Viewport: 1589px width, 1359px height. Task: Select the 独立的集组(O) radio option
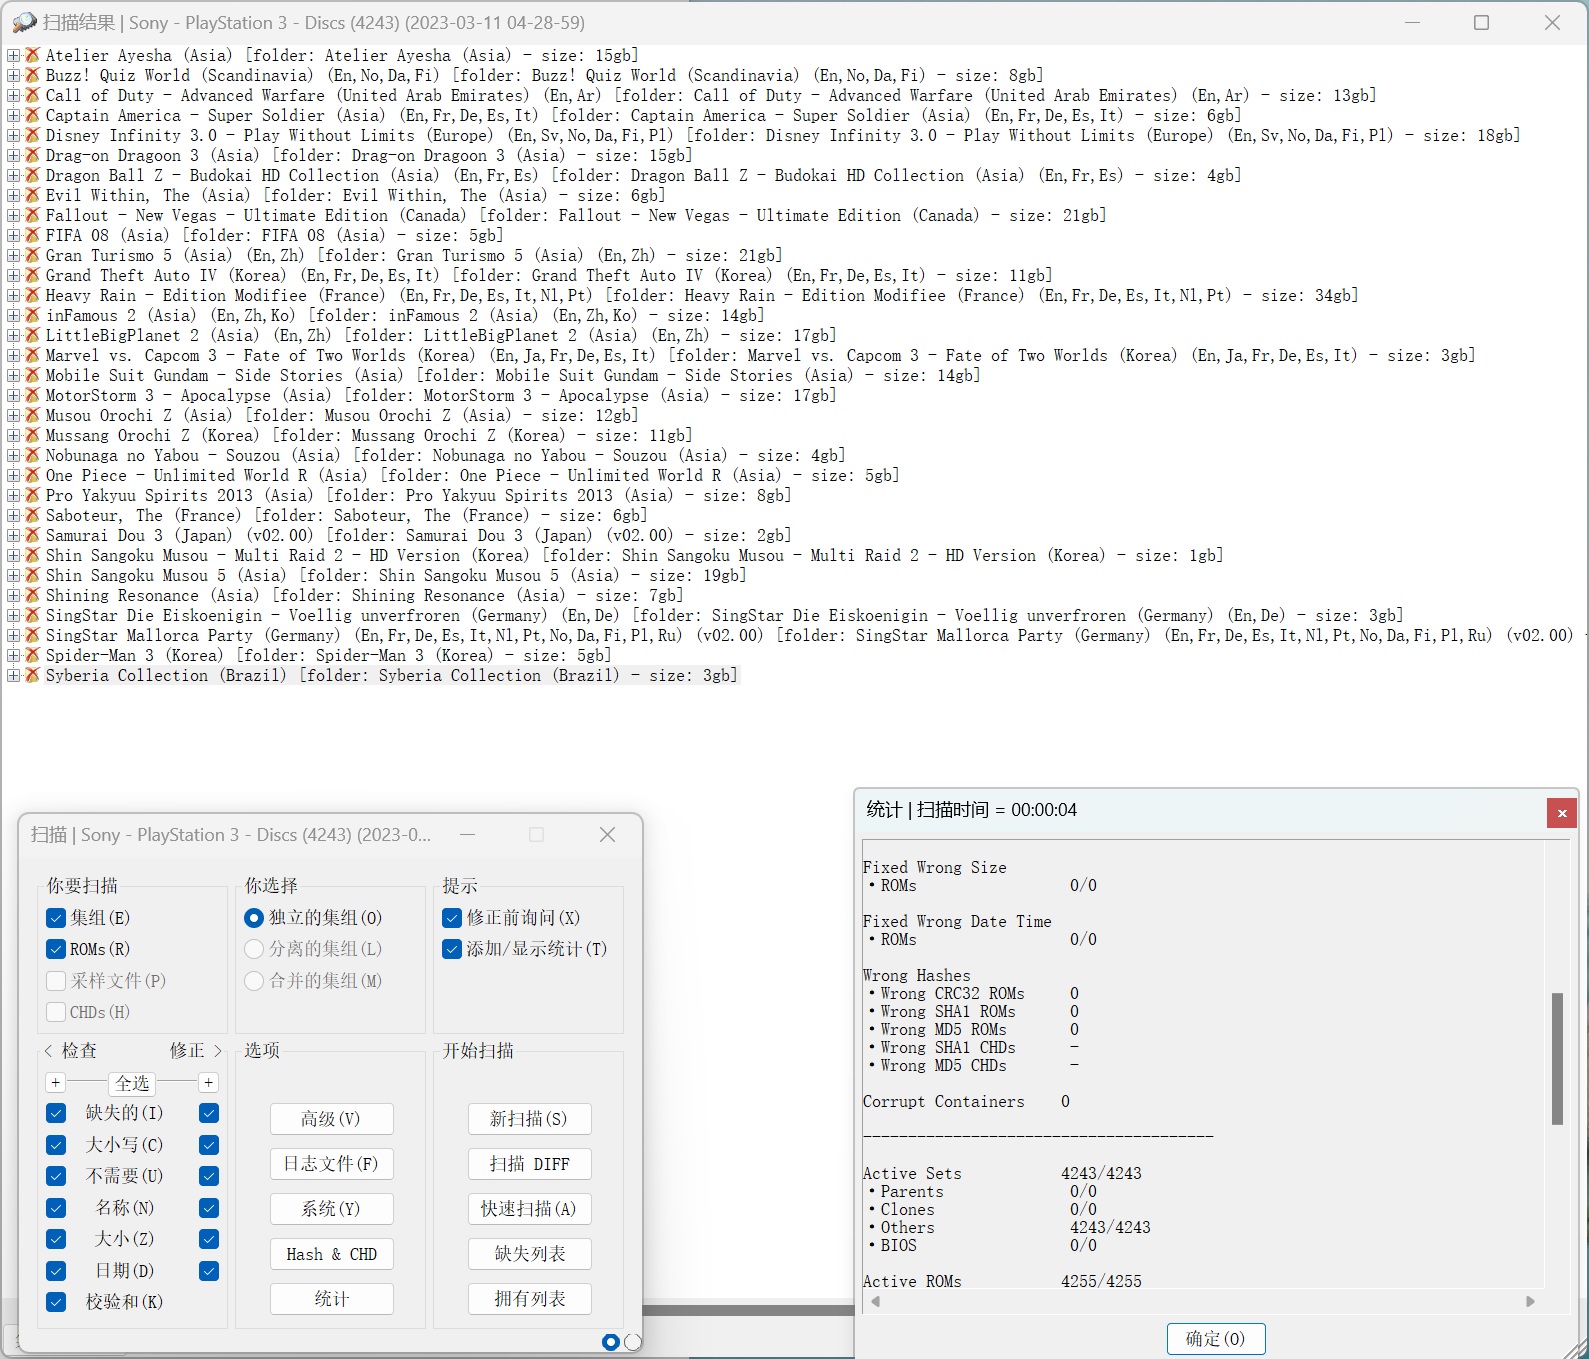click(254, 918)
